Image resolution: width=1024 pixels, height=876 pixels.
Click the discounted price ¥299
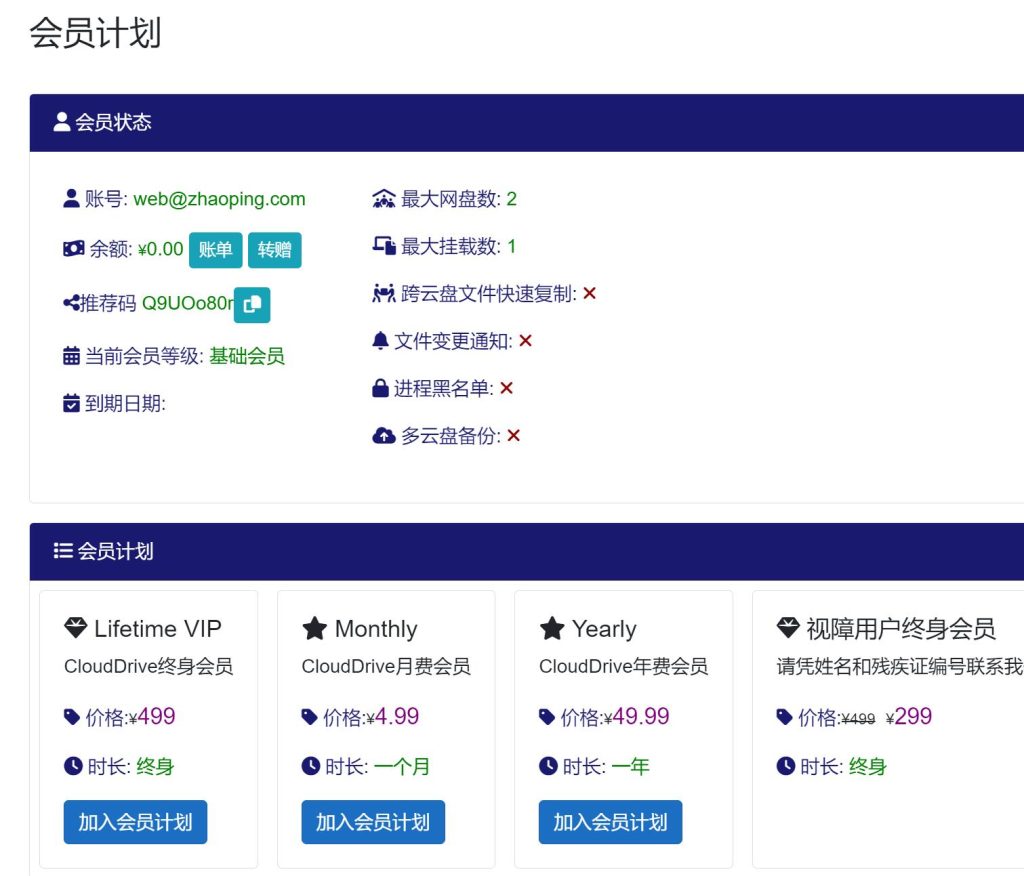909,717
